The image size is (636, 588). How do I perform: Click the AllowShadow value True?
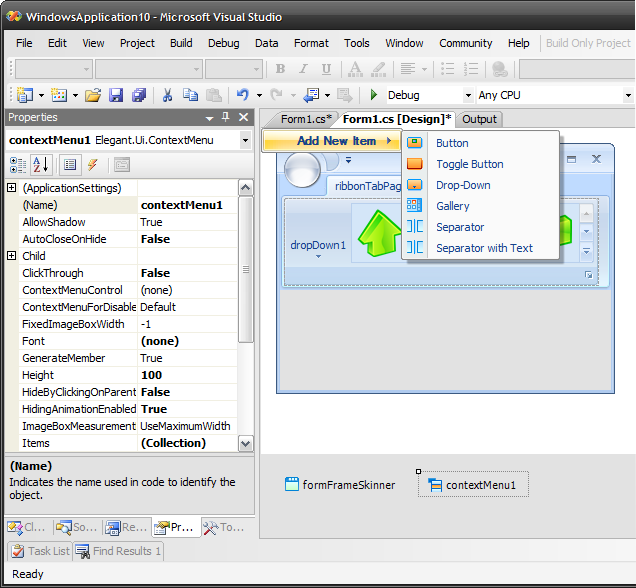coord(187,222)
